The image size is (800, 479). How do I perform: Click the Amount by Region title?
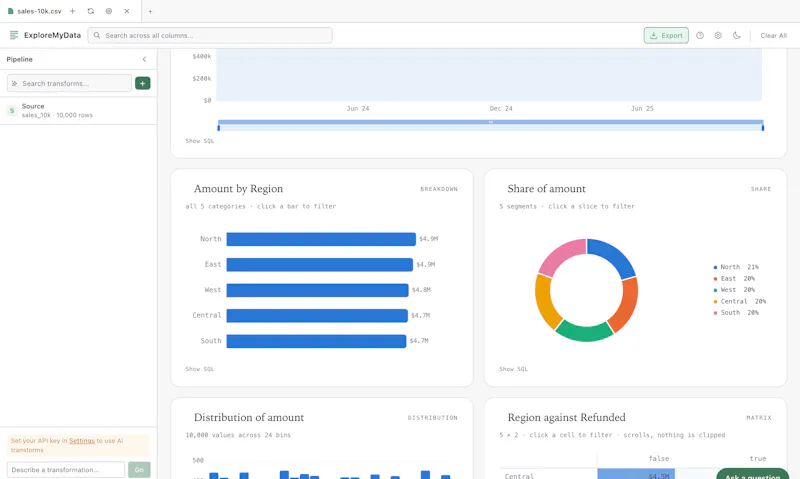[238, 189]
